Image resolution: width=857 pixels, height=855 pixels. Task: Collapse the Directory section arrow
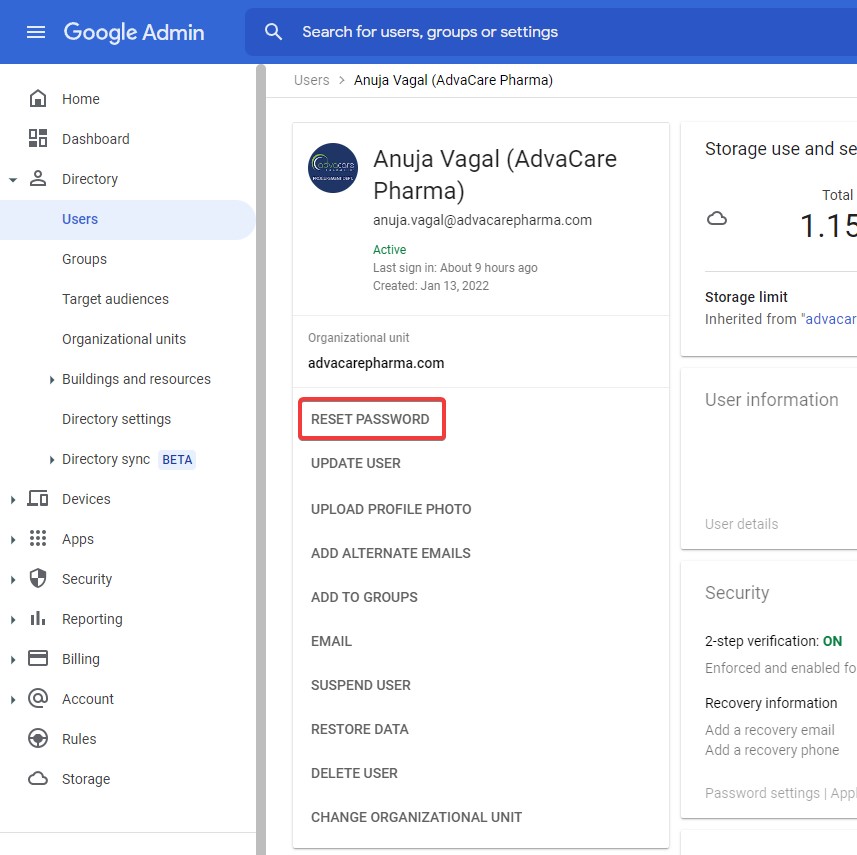point(13,179)
